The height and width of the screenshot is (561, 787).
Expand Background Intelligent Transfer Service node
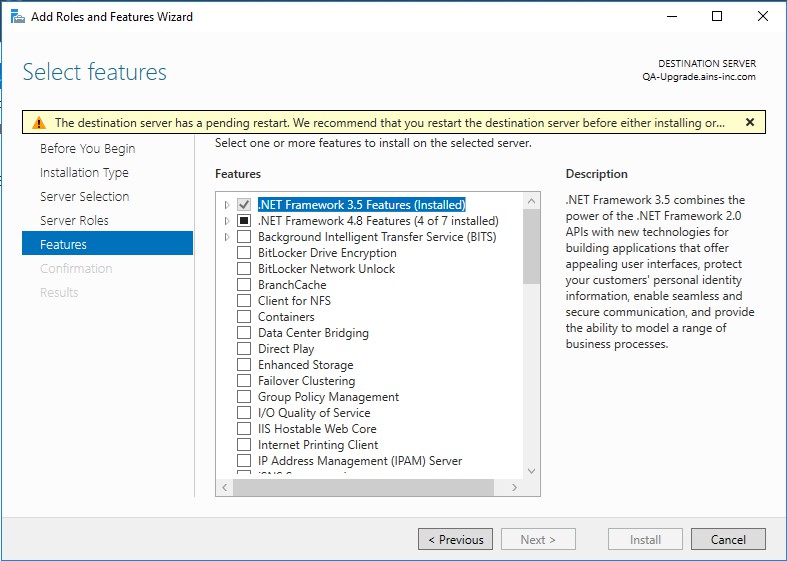click(227, 237)
